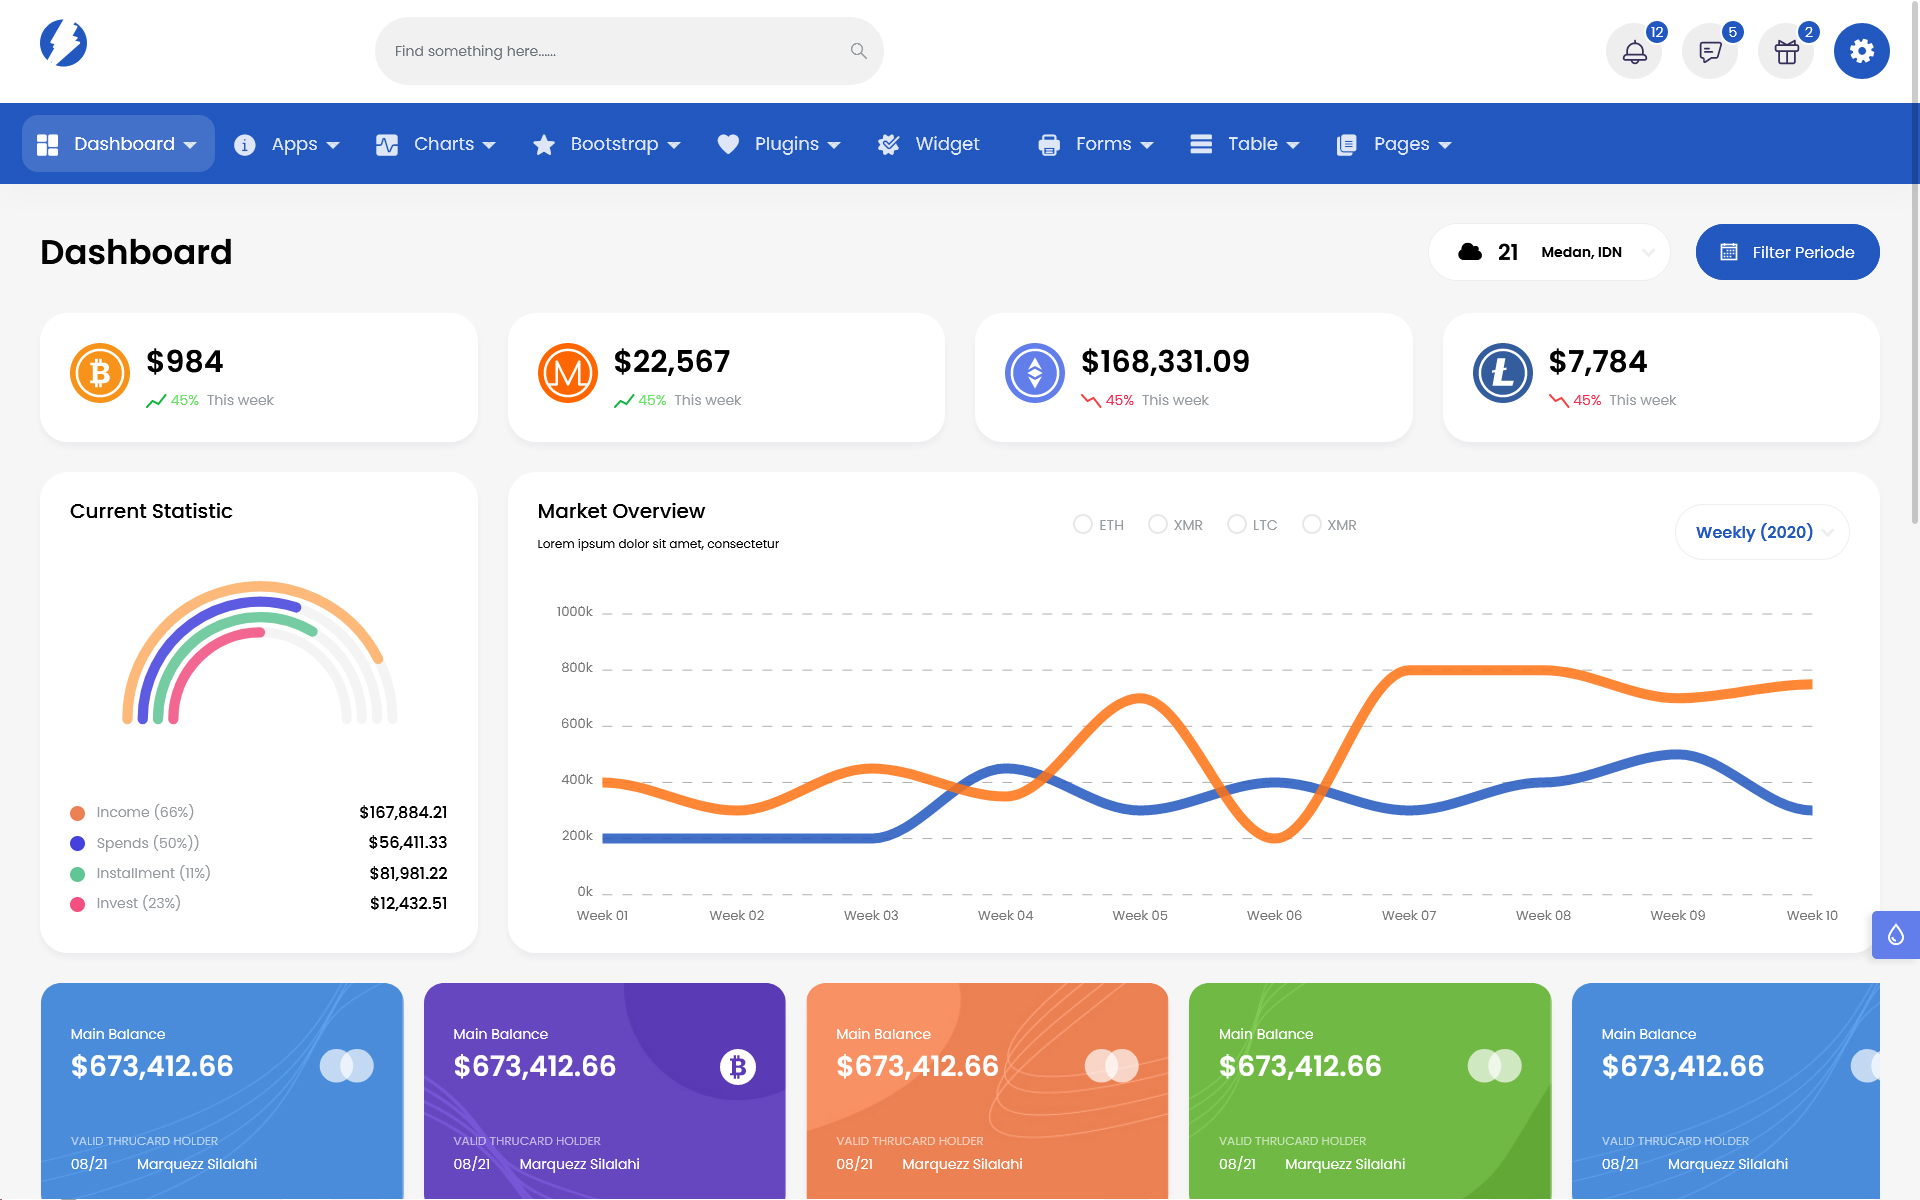The width and height of the screenshot is (1920, 1200).
Task: Click the Ethereum coin icon
Action: click(1035, 373)
